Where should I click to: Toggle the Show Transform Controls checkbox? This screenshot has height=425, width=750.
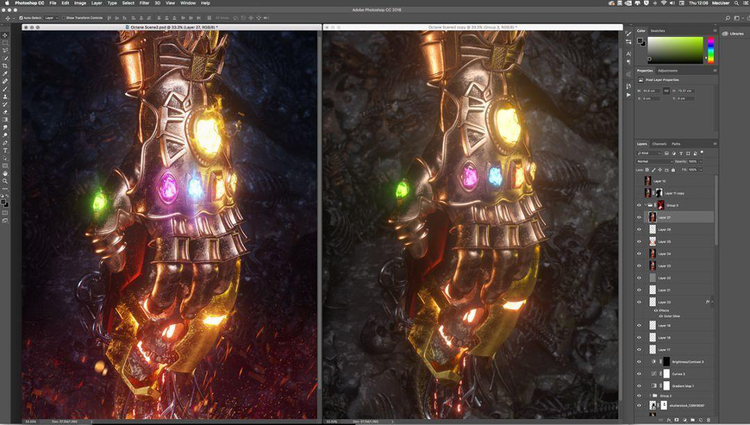(64, 18)
